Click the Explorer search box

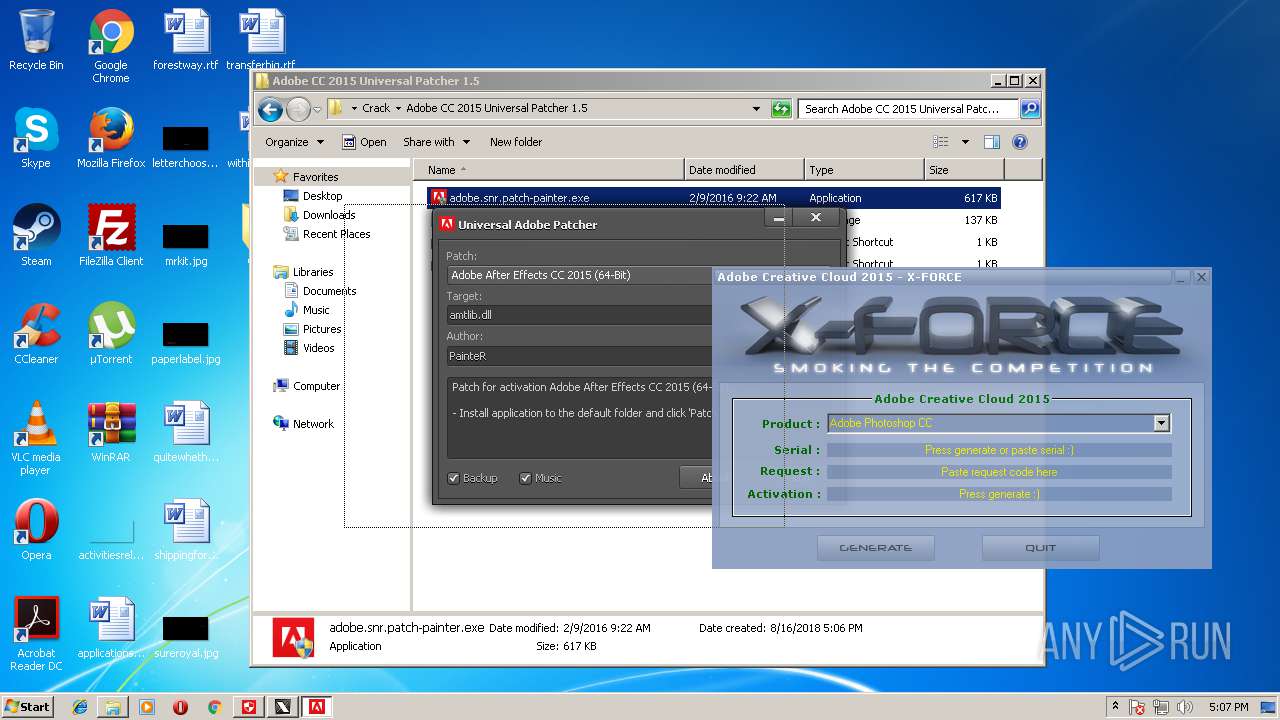click(908, 109)
